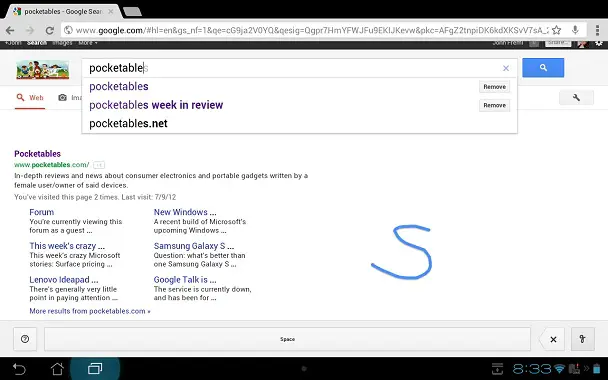This screenshot has height=380, width=608.
Task: Reload the page with the refresh icon
Action: point(49,30)
